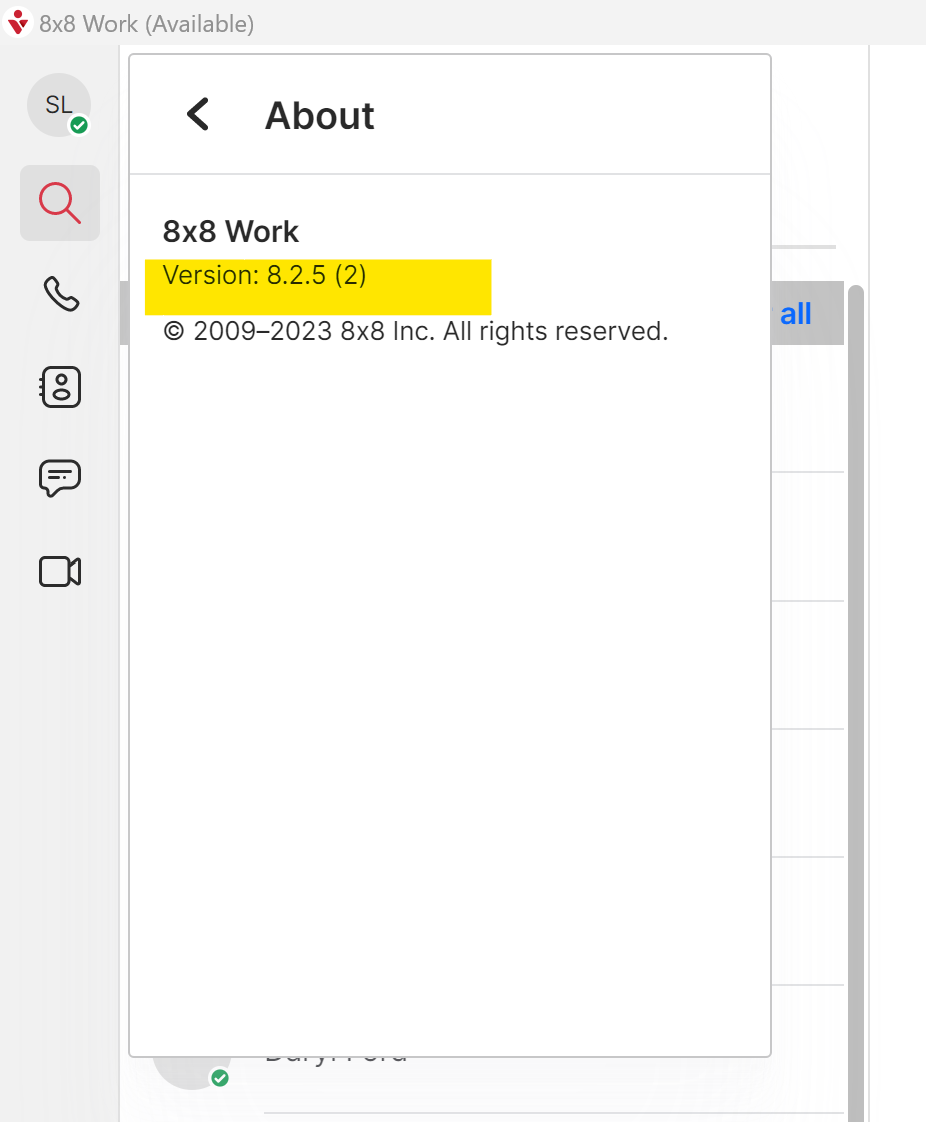Click the 8x8 logo in title bar
The image size is (926, 1122).
(17, 22)
